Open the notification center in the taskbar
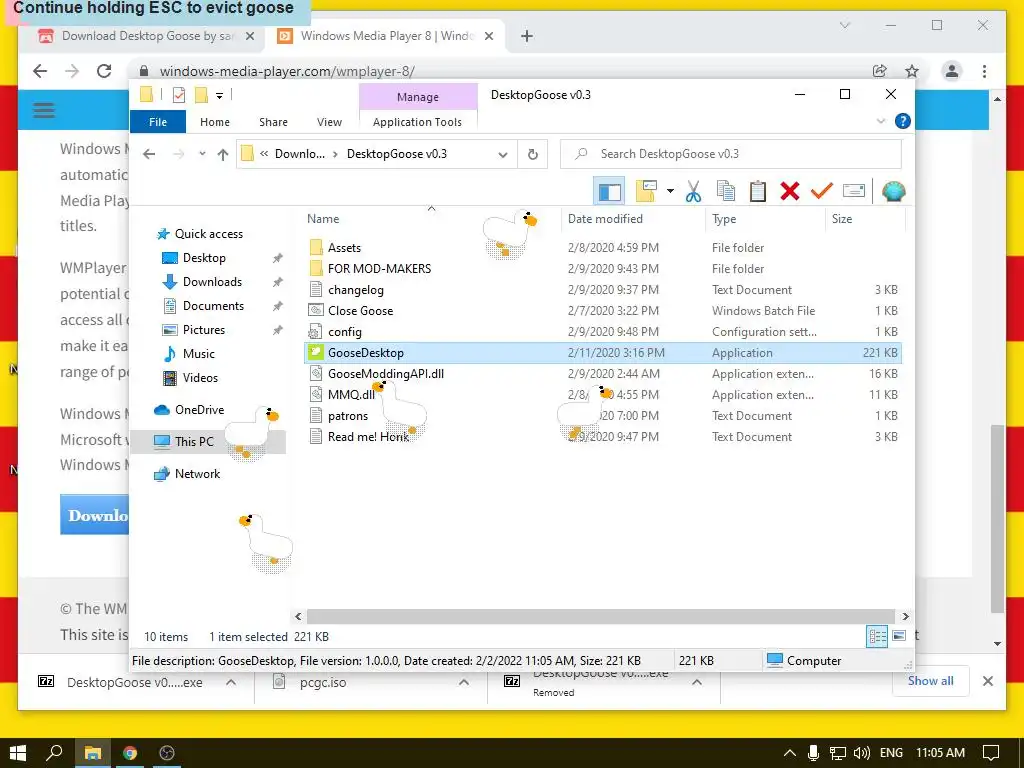Screen dimensions: 1024x768 tap(991, 753)
